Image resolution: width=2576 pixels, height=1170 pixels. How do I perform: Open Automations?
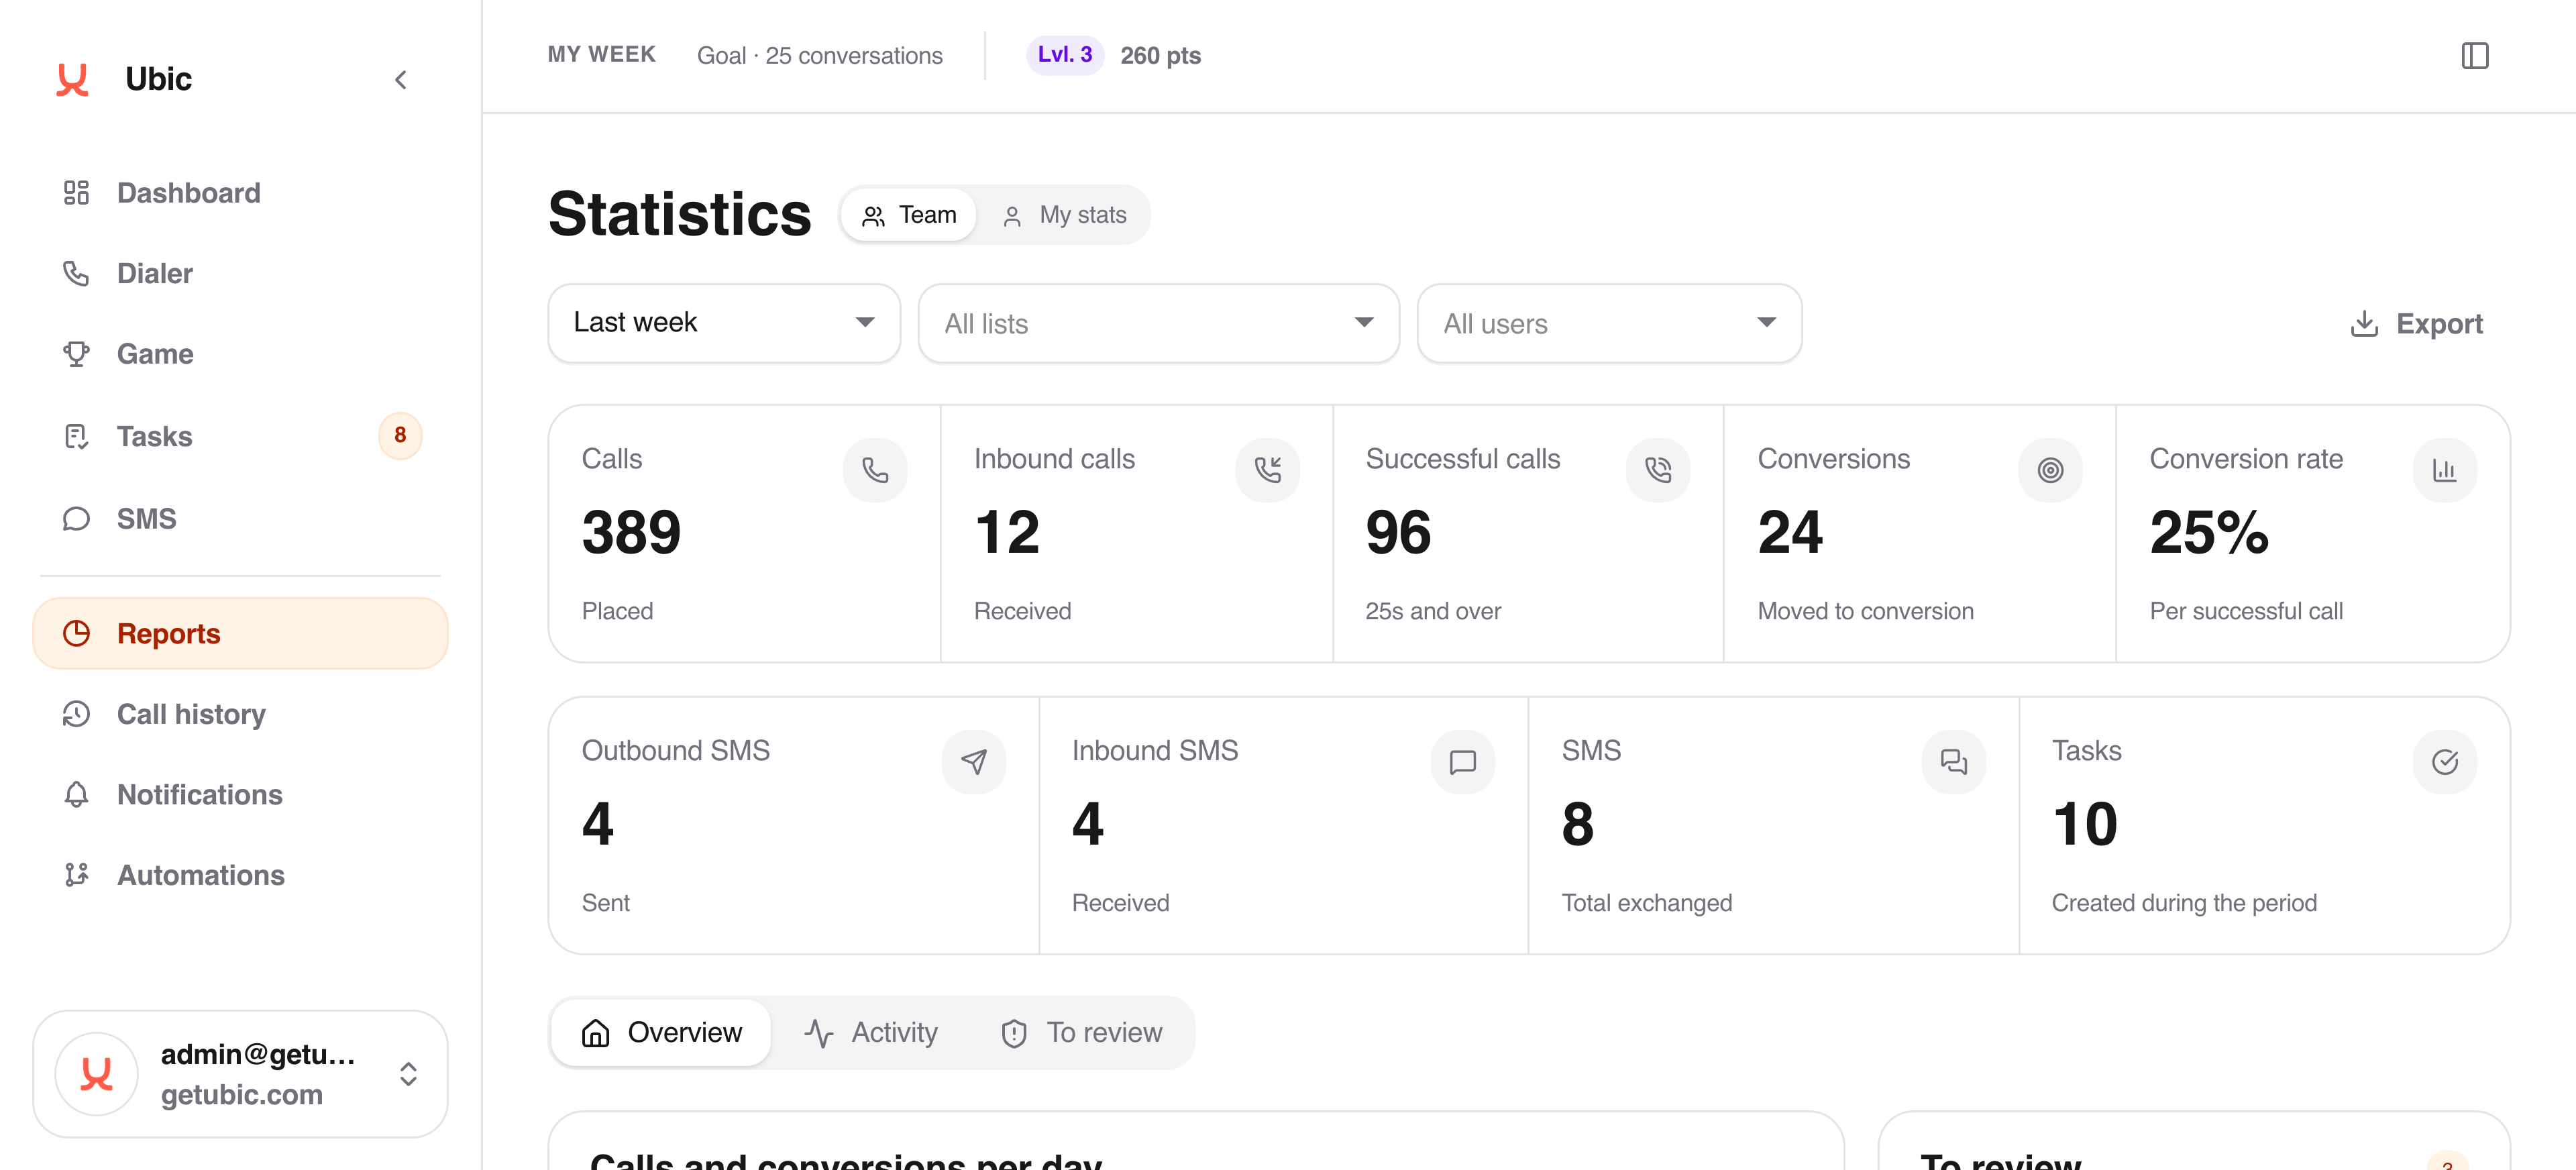240,875
